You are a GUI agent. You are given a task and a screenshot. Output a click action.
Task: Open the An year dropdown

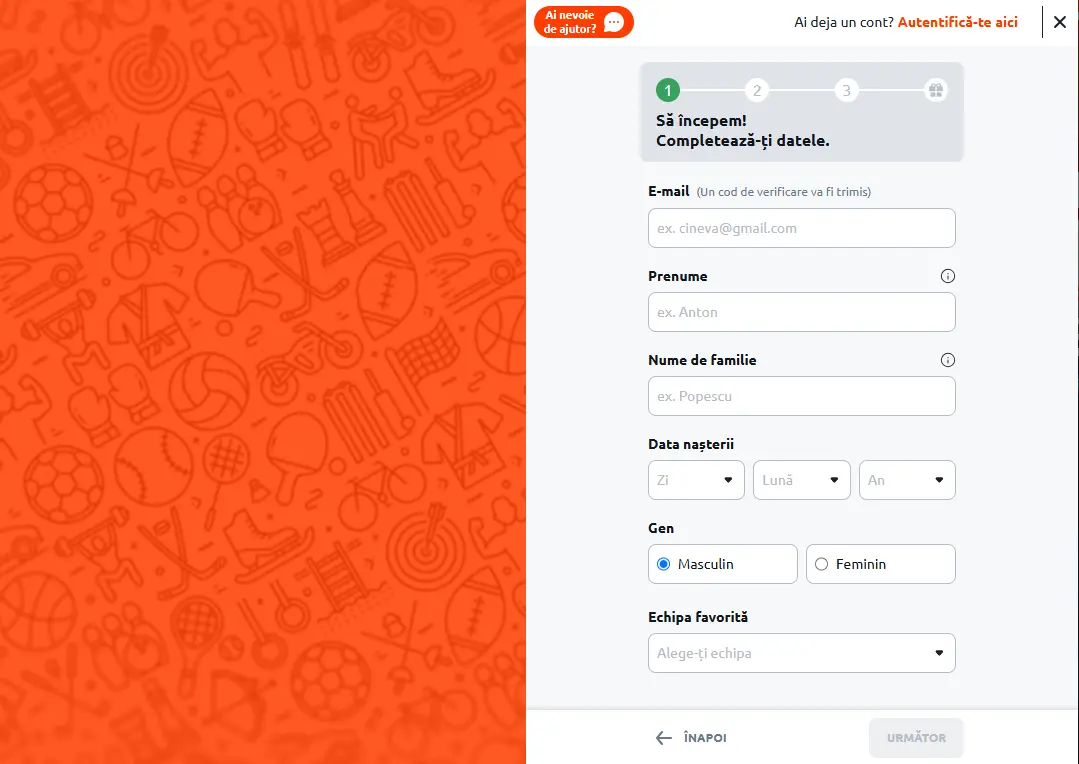point(907,480)
